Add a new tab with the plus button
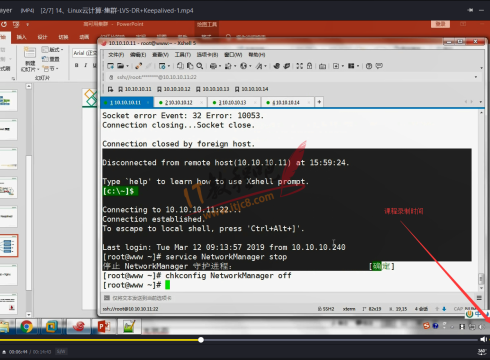 pyautogui.click(x=319, y=102)
